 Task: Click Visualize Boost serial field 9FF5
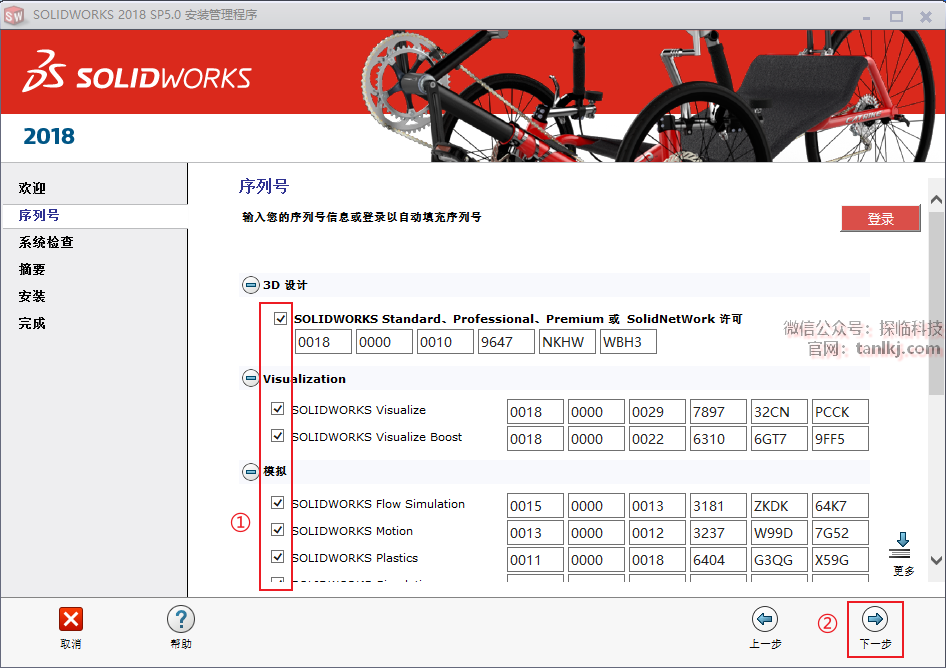(840, 439)
